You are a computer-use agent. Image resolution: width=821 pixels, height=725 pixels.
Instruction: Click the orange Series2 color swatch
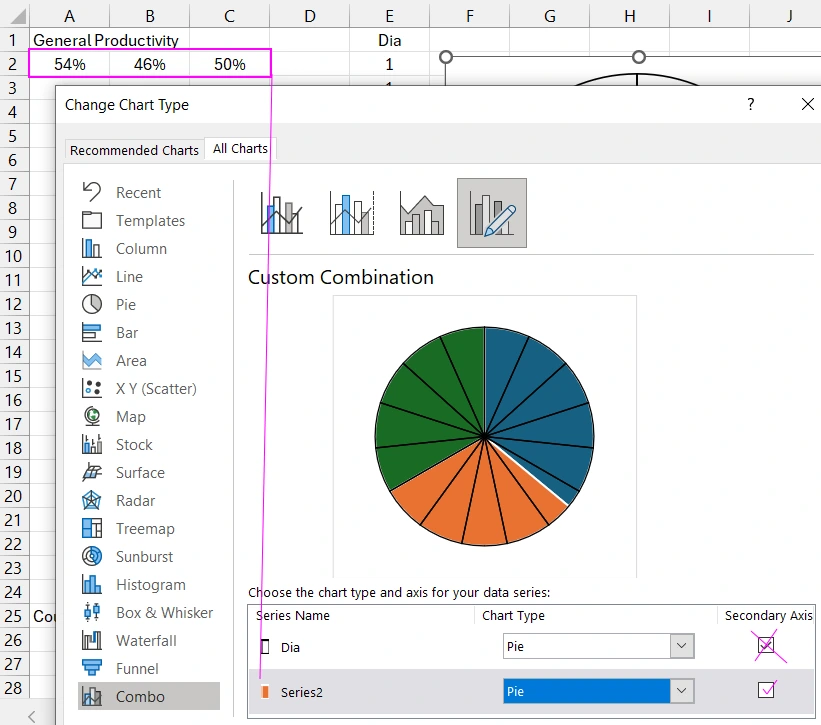pos(265,691)
